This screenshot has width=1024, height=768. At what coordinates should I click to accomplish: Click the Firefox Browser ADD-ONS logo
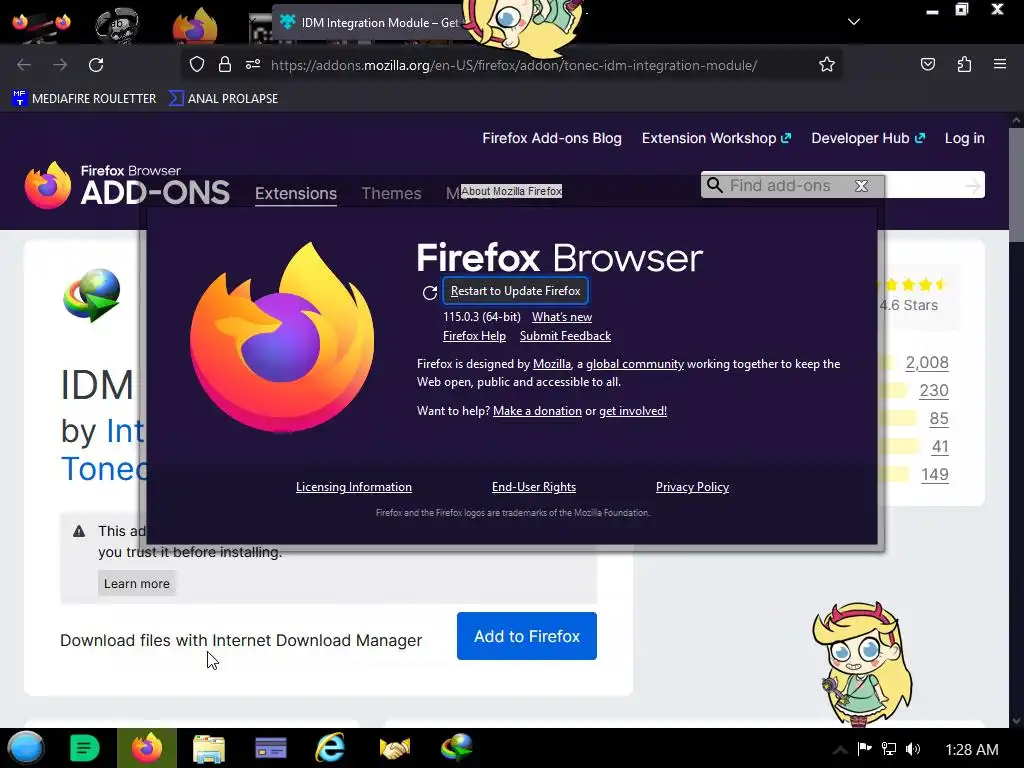click(x=127, y=185)
